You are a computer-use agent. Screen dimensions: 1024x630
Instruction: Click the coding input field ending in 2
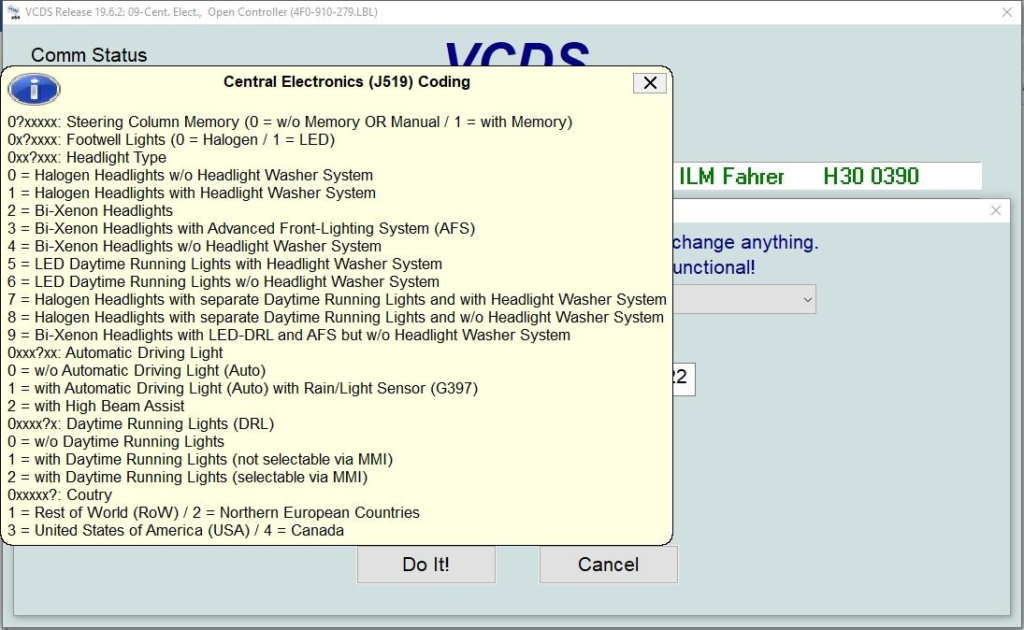[x=684, y=379]
